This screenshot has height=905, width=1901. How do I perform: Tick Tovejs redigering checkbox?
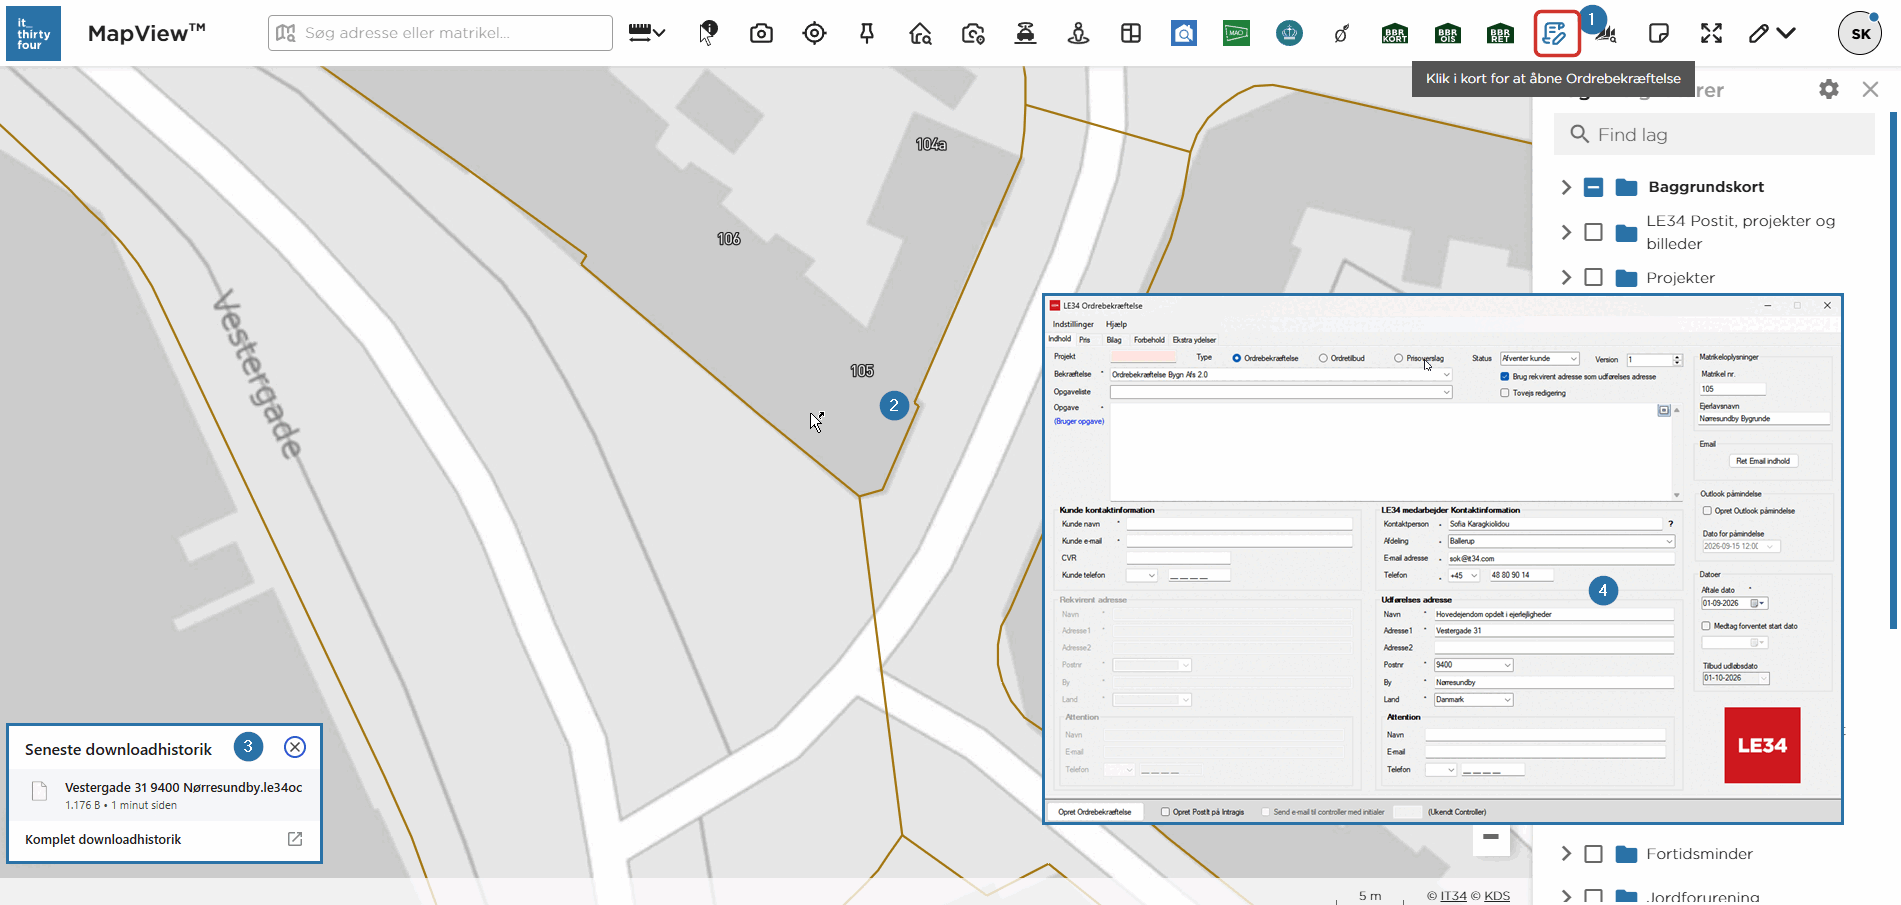coord(1505,393)
